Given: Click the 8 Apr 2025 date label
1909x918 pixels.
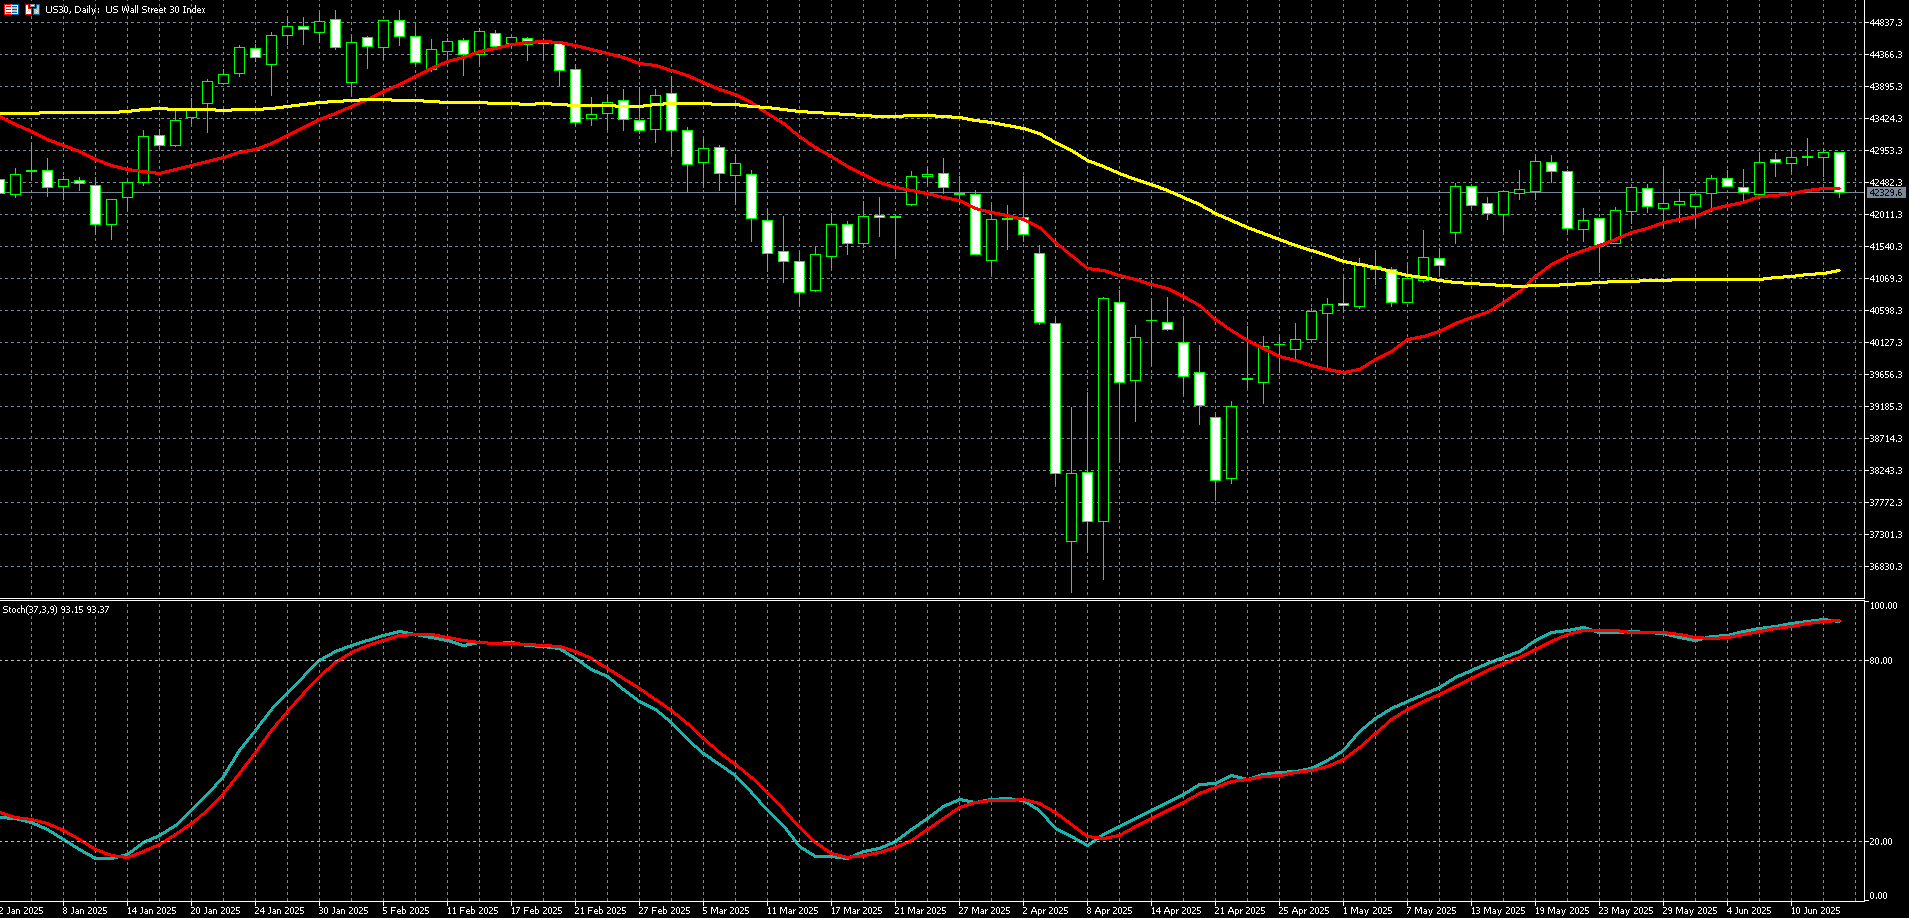Looking at the screenshot, I should (1109, 911).
